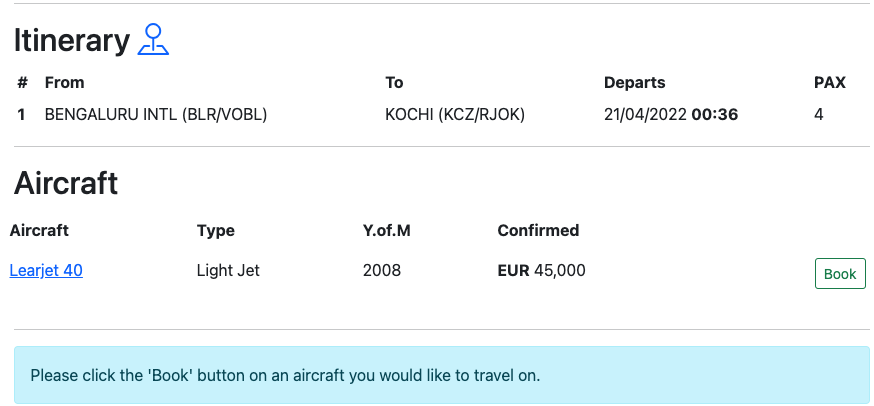Click the Departs column header

(634, 83)
